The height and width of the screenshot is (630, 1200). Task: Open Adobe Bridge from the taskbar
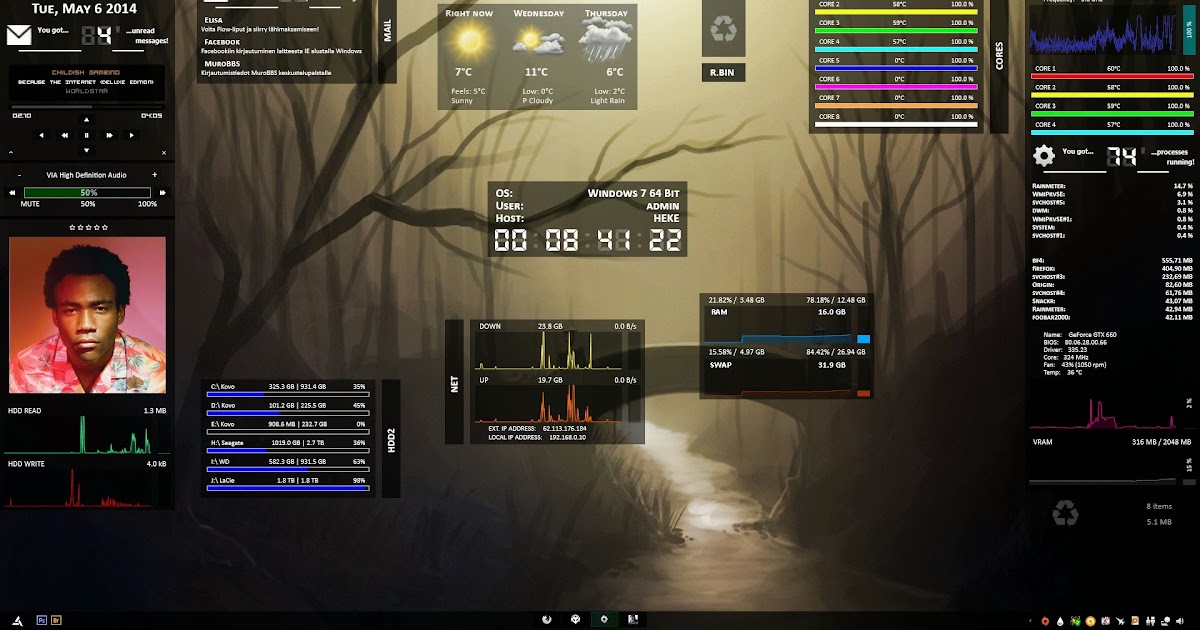coord(57,620)
